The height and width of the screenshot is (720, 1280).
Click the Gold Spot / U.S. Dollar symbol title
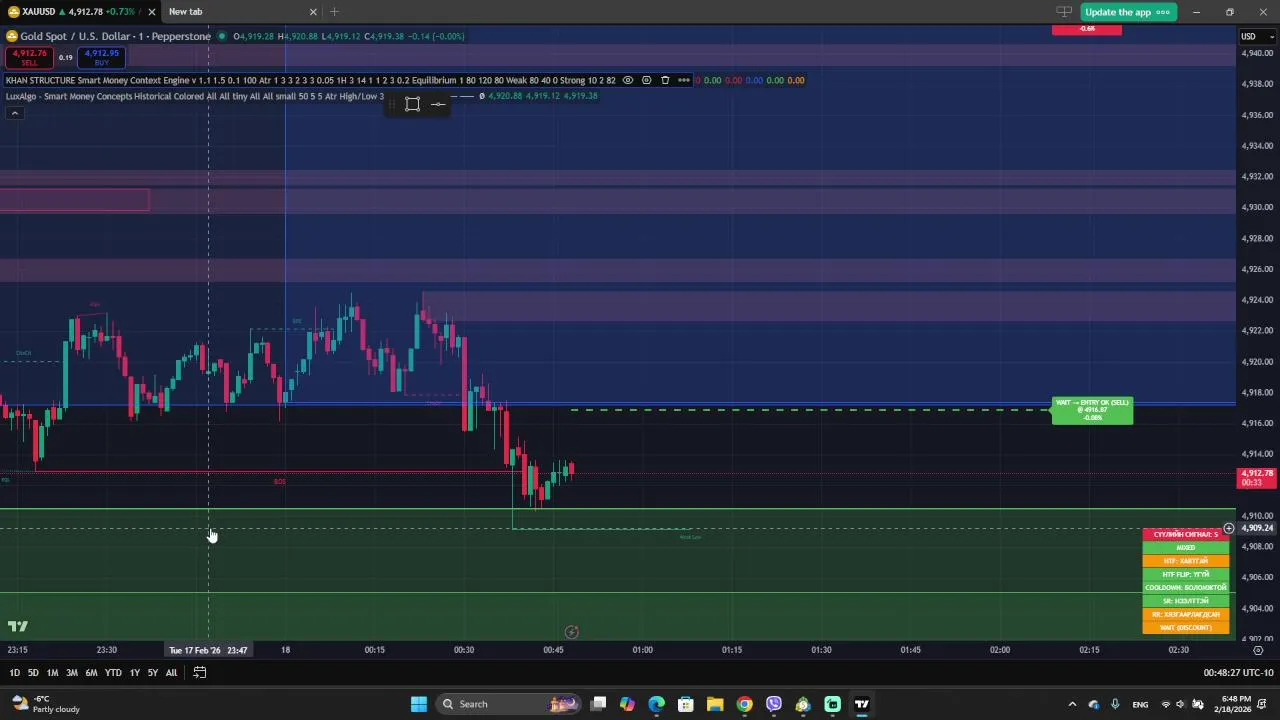pos(115,36)
